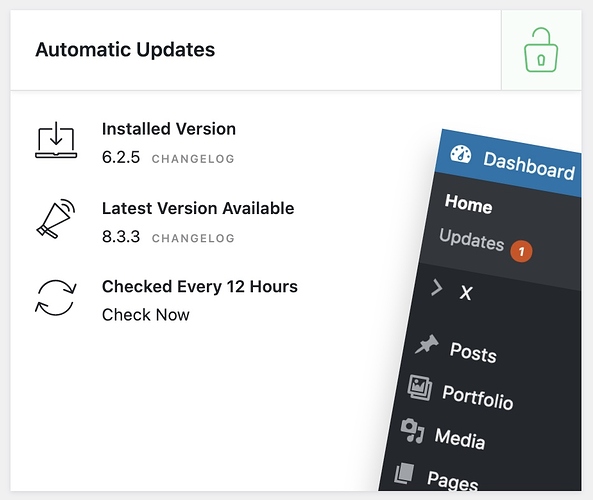Click the Installed Version download icon

pos(56,140)
